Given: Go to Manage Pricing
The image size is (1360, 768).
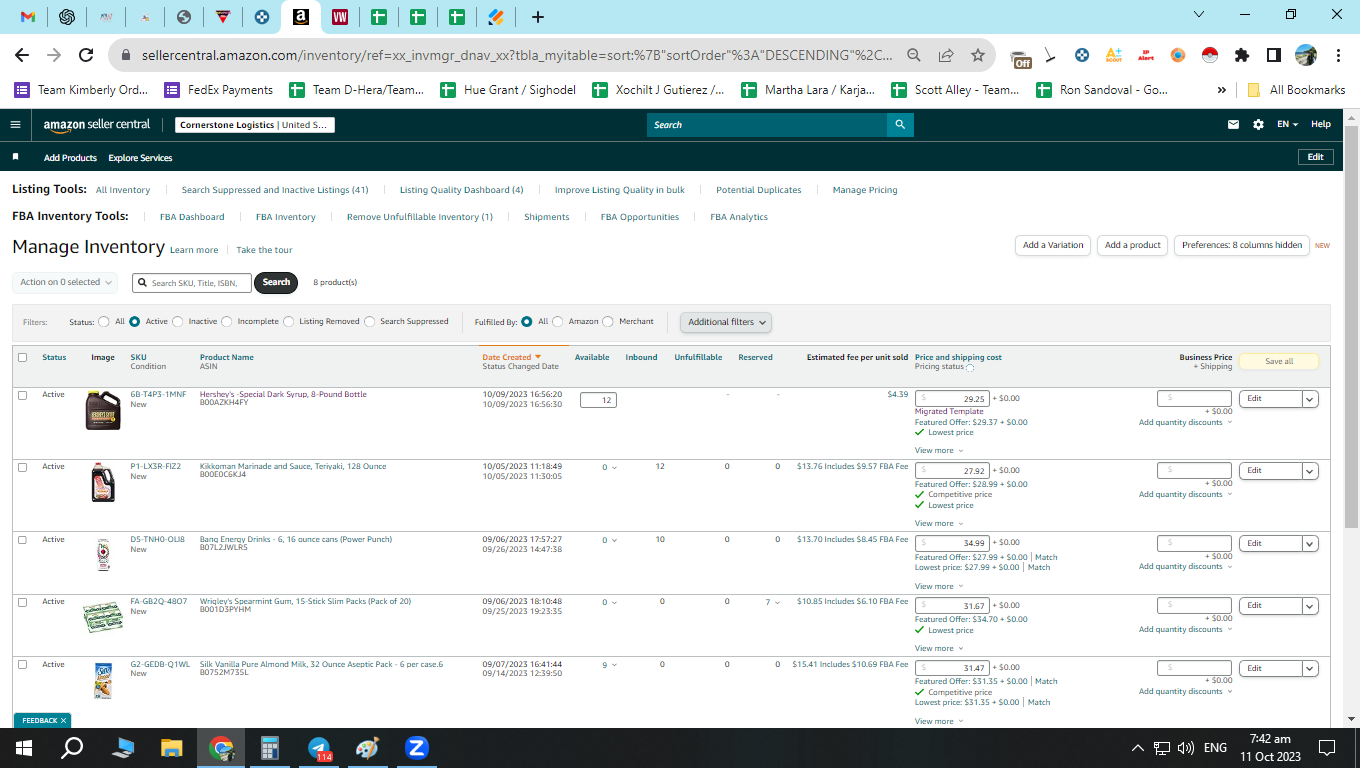Looking at the screenshot, I should (x=865, y=190).
